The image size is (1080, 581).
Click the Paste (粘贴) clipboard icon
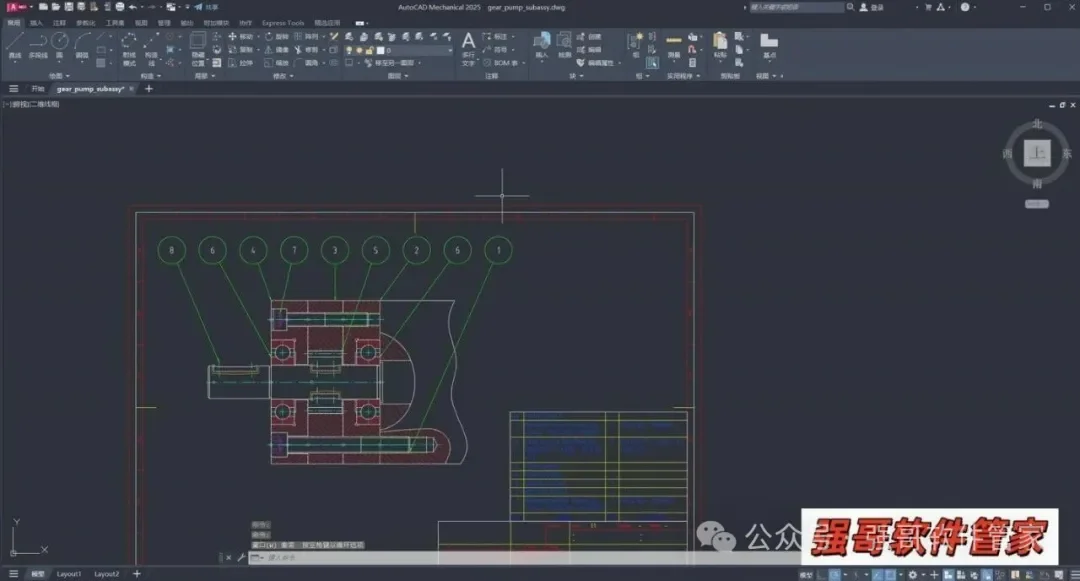(x=720, y=45)
